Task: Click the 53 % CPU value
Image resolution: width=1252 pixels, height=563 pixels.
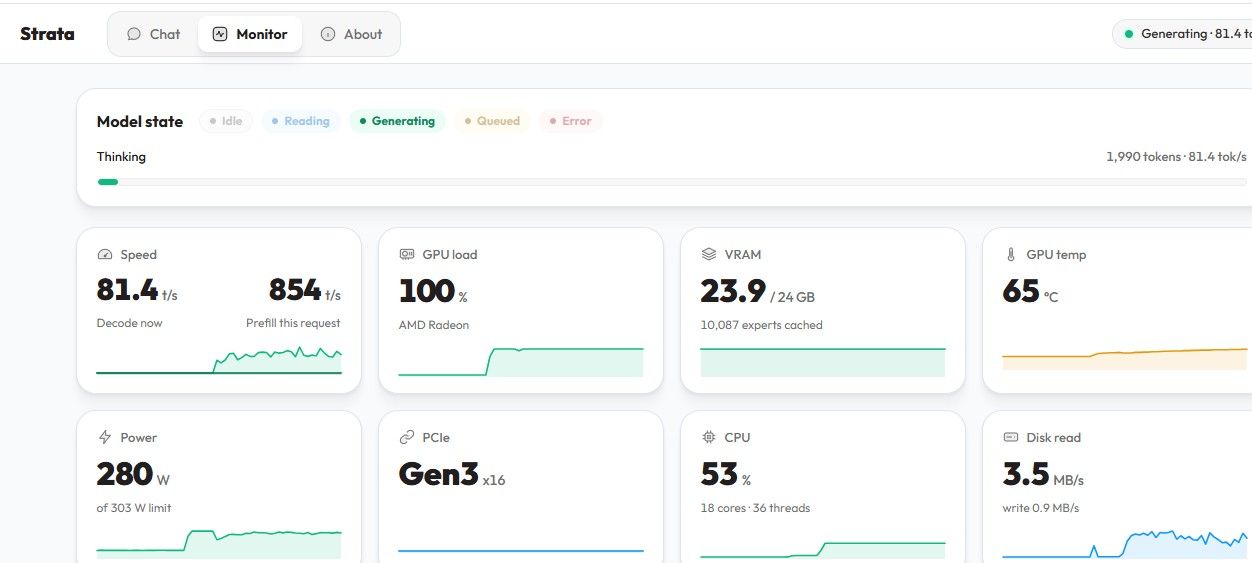Action: click(x=726, y=474)
